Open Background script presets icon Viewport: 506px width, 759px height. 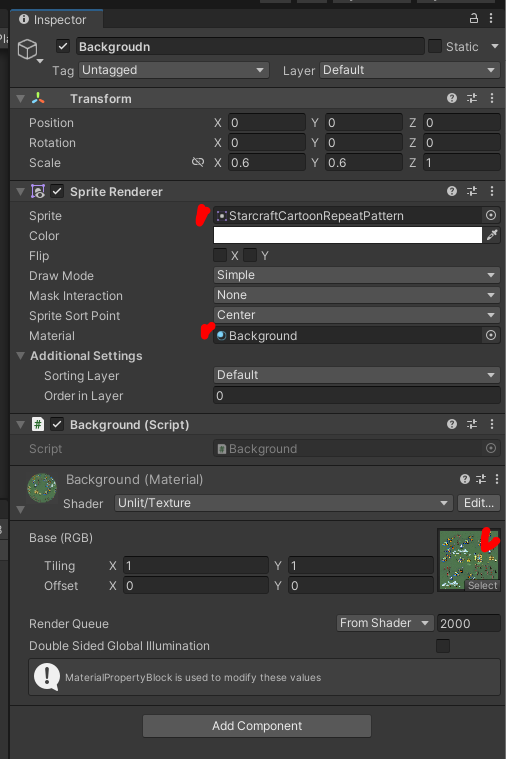pos(472,424)
